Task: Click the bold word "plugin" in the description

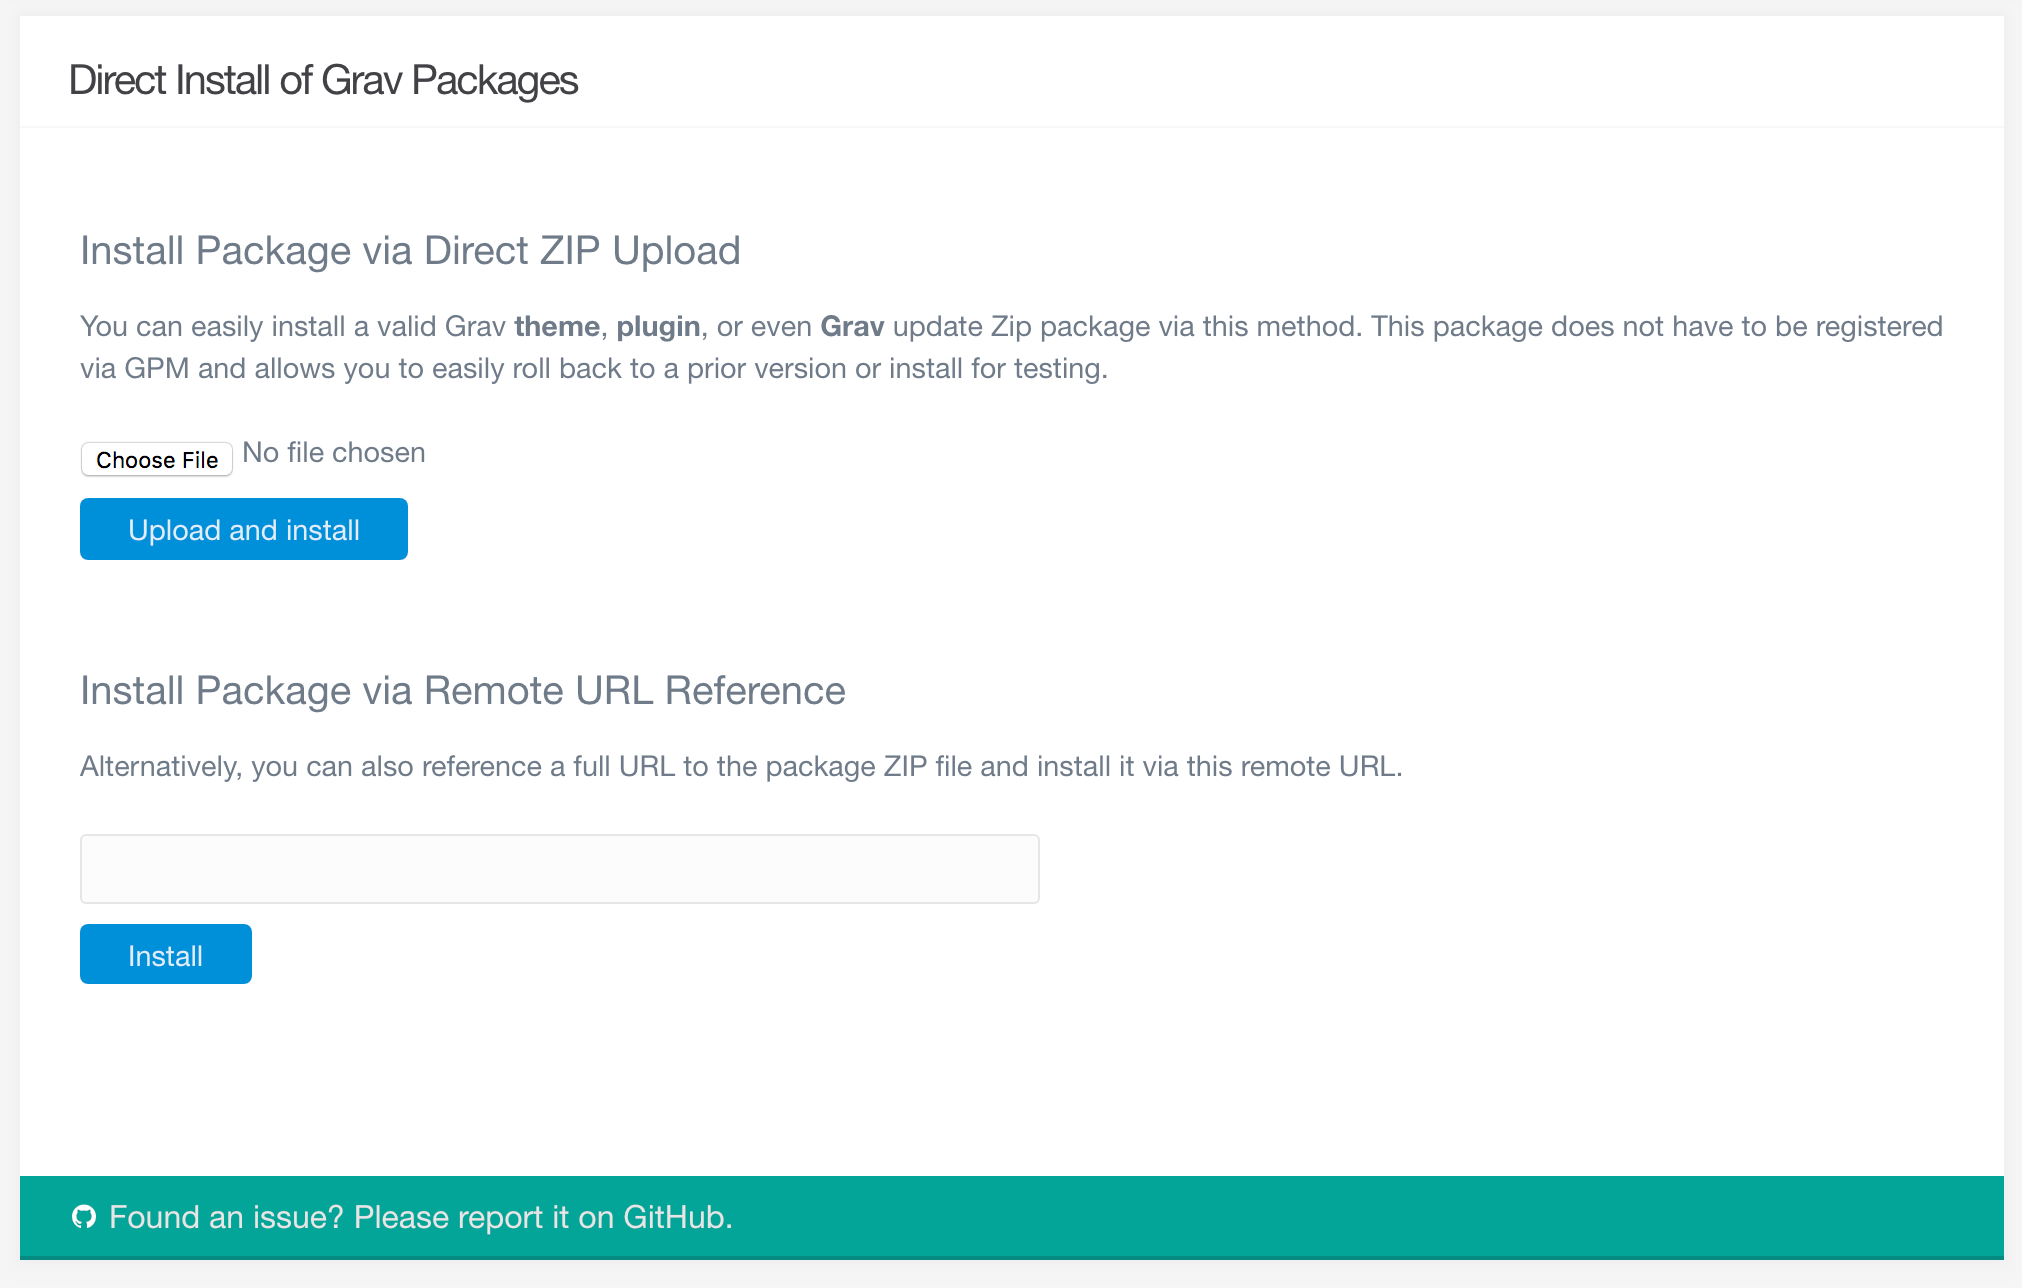Action: 658,327
